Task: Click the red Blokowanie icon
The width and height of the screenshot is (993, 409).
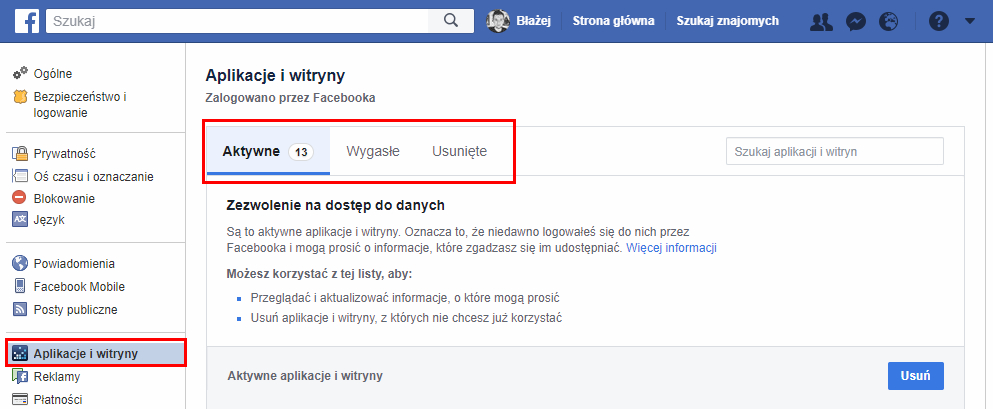Action: pyautogui.click(x=20, y=198)
